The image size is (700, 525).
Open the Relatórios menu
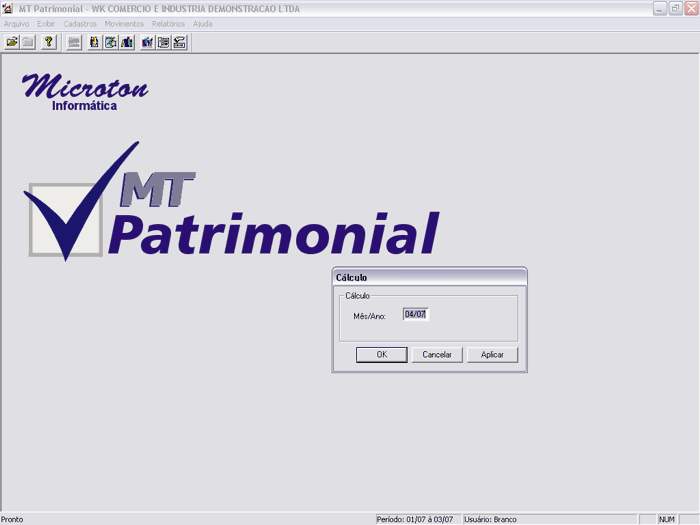pyautogui.click(x=168, y=23)
